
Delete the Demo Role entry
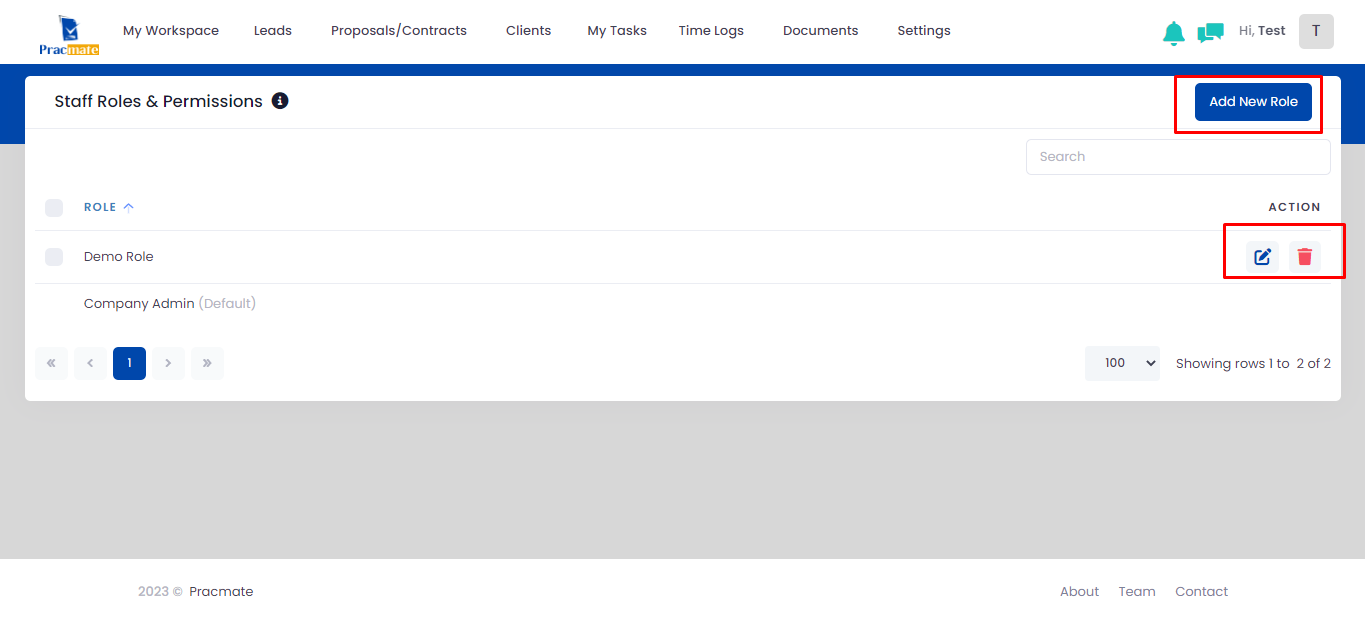[1304, 257]
